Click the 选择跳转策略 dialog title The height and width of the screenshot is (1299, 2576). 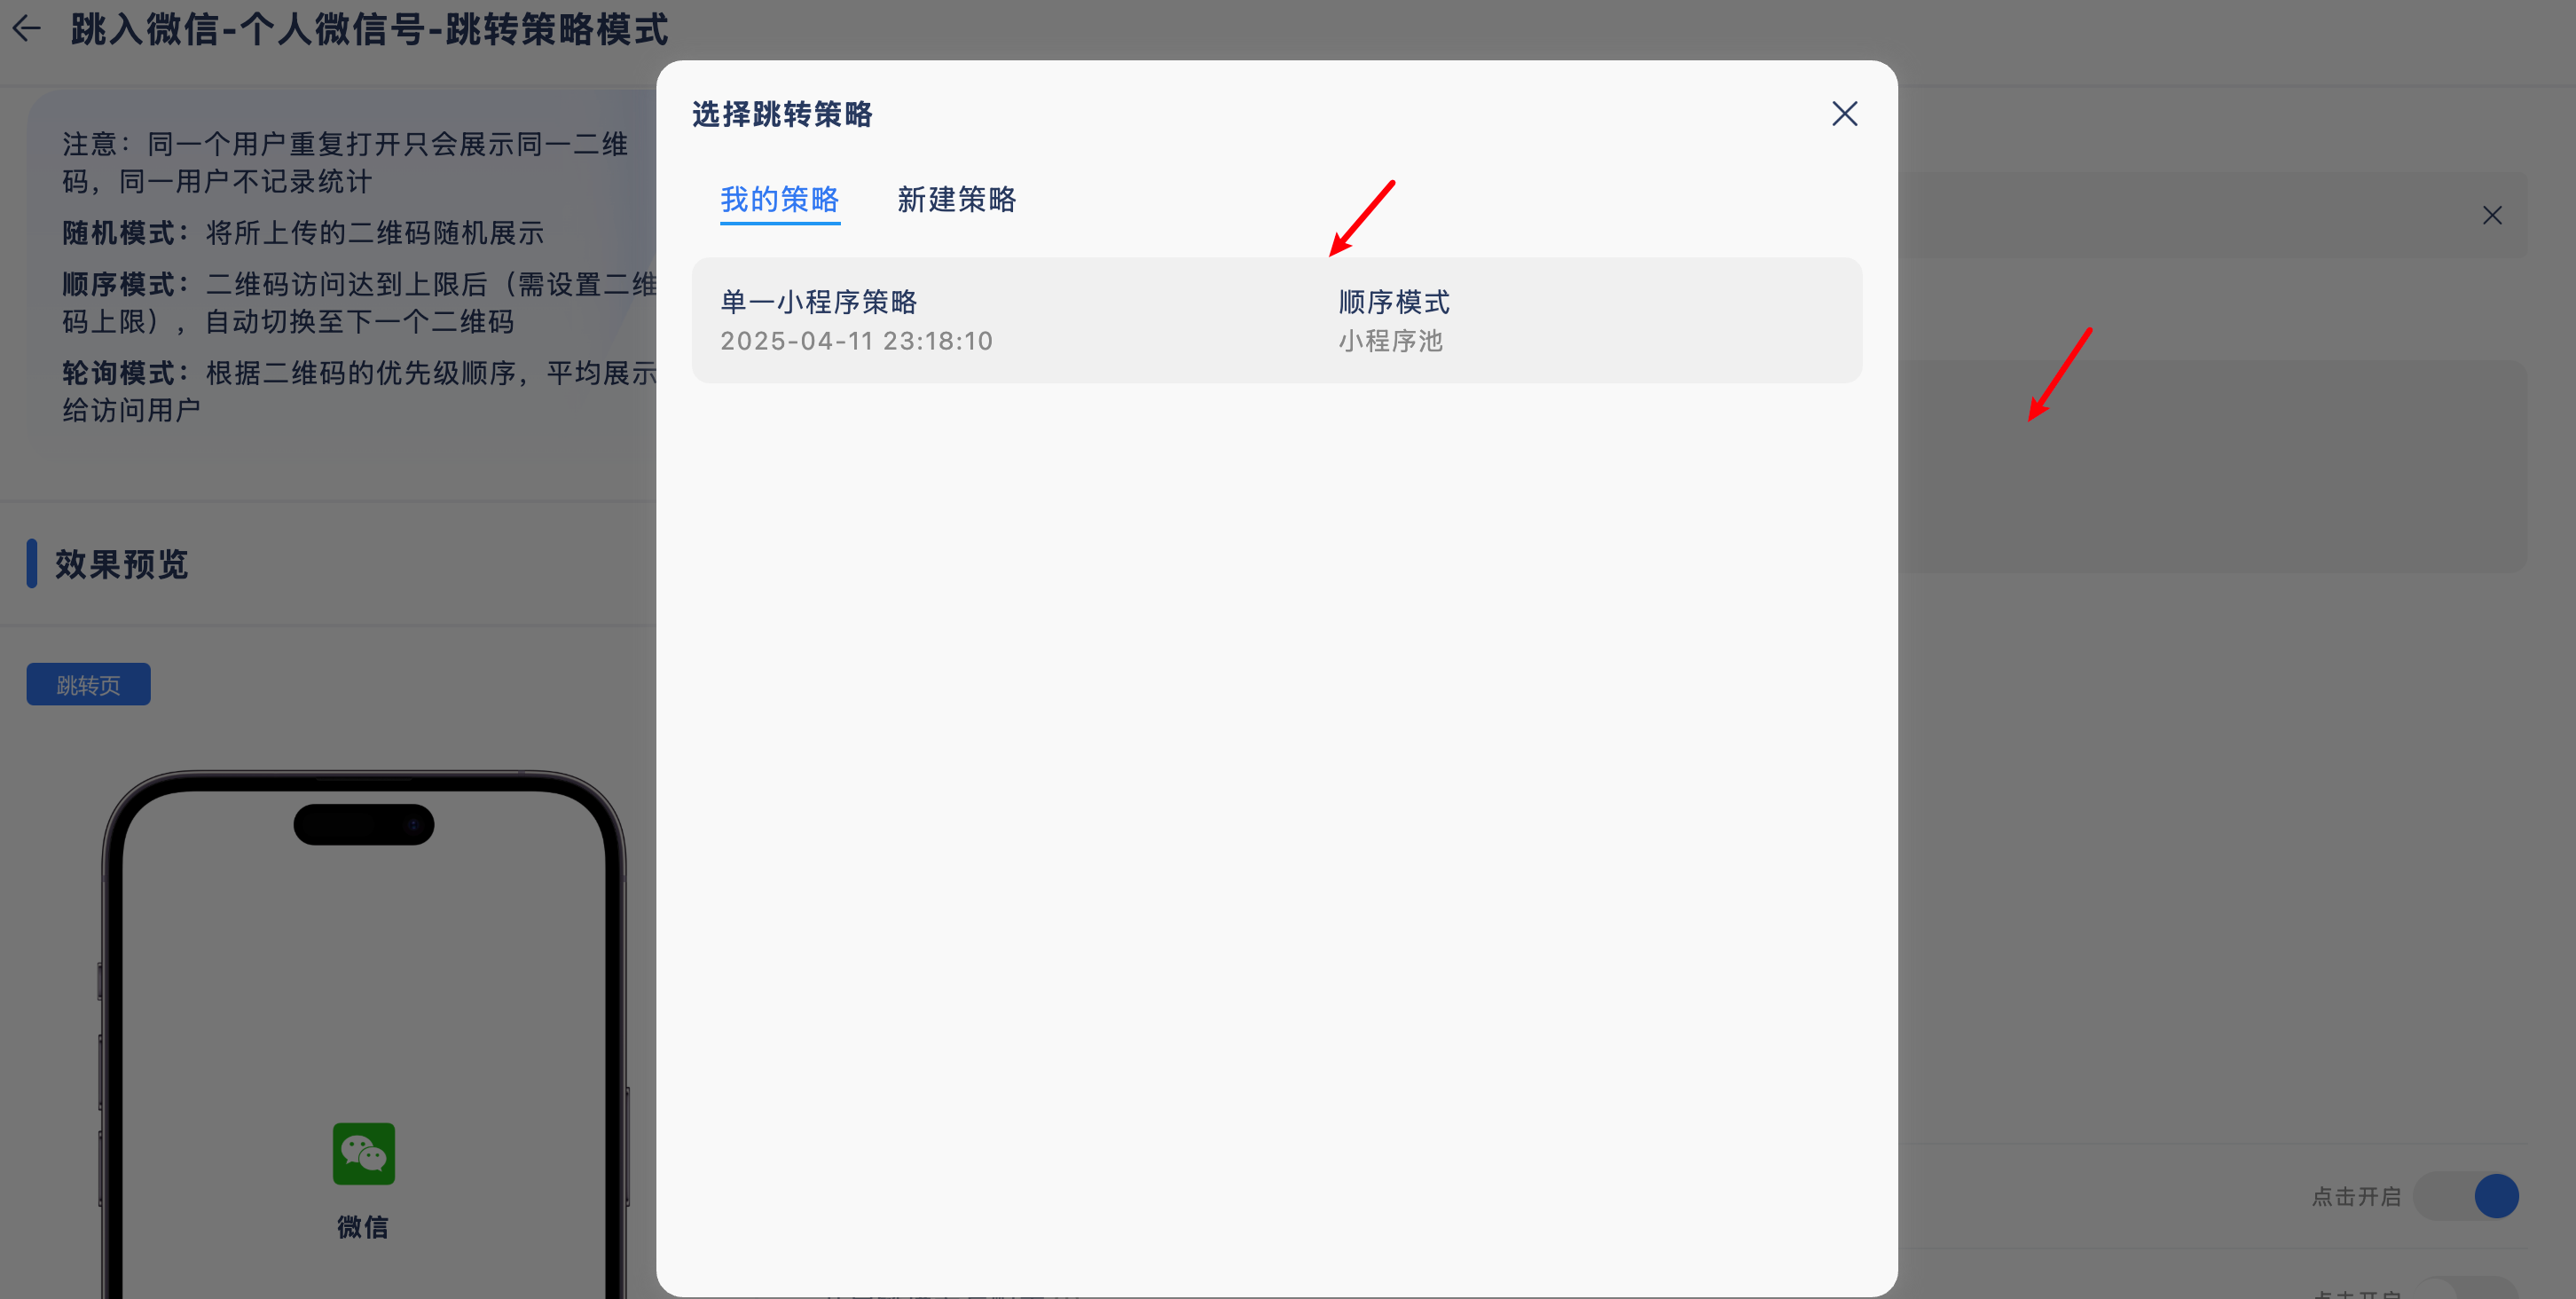782,114
